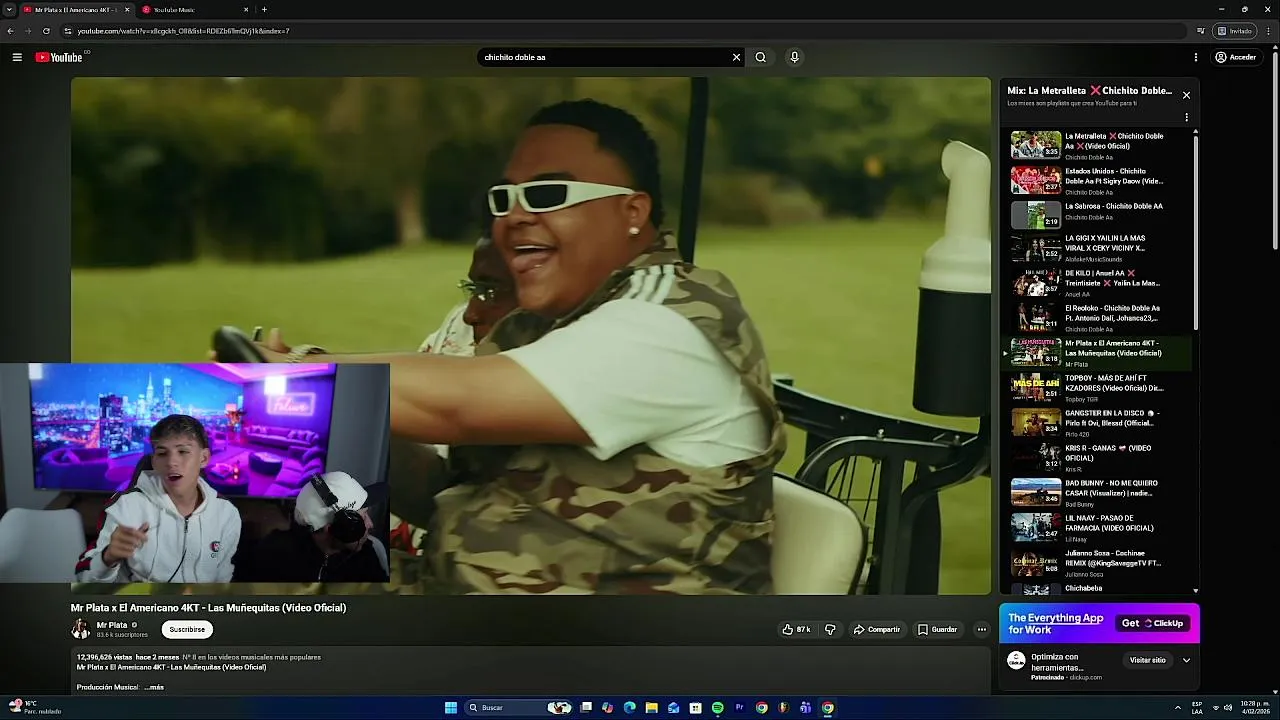Select DE KILO | Anuel AA playlist item
This screenshot has width=1280, height=720.
click(1100, 283)
